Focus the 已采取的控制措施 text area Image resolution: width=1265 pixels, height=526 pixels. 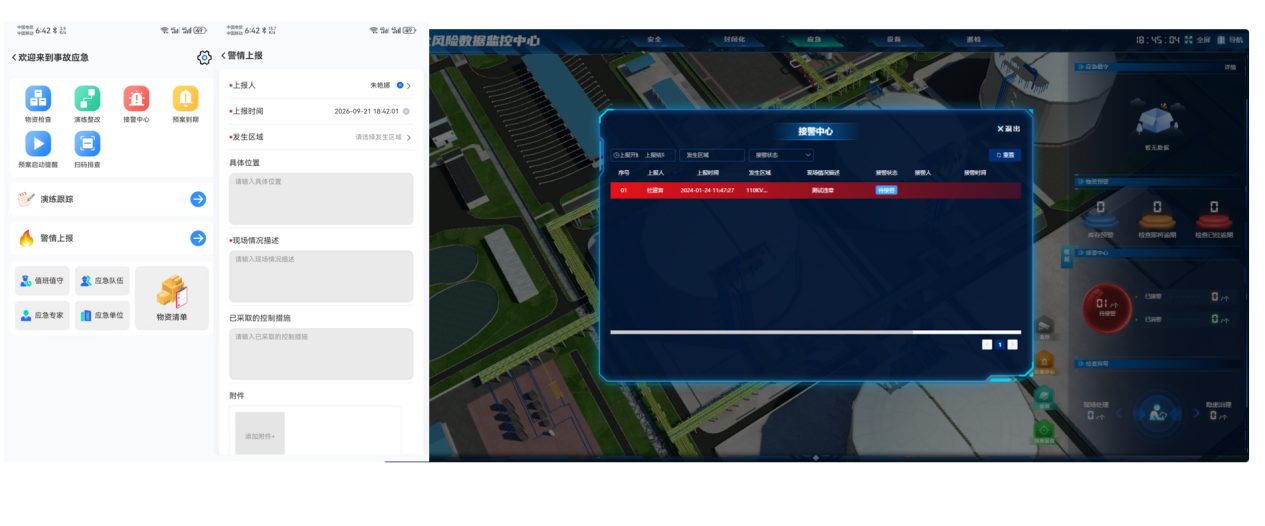click(x=321, y=353)
